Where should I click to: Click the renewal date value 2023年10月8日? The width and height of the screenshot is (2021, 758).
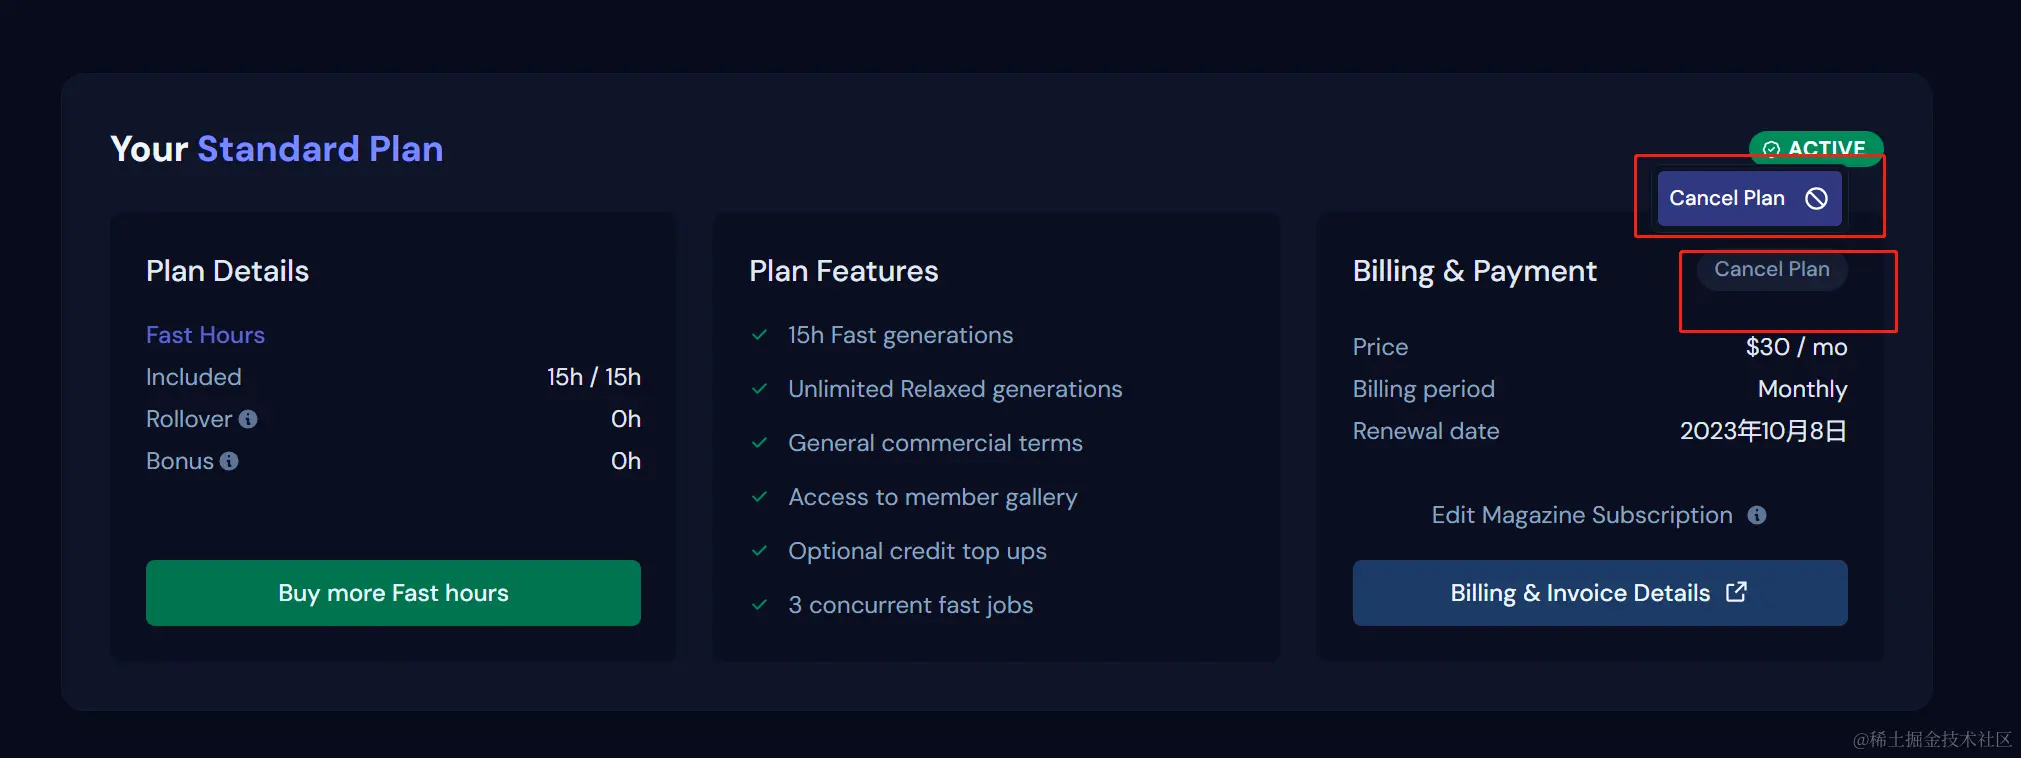pos(1762,431)
